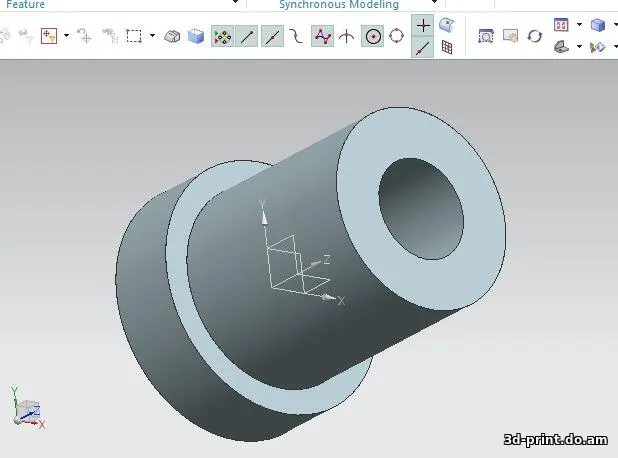Click the Quadrant Point snap icon
618x458 pixels.
coord(397,36)
